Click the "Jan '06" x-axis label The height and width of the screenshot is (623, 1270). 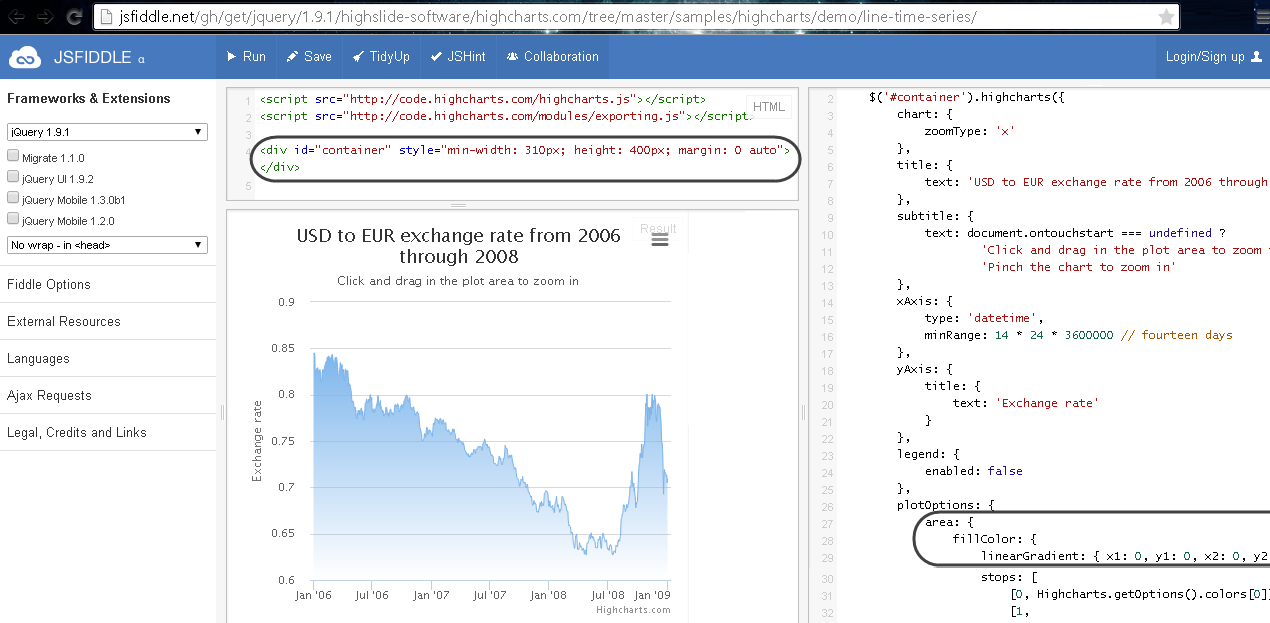point(313,595)
